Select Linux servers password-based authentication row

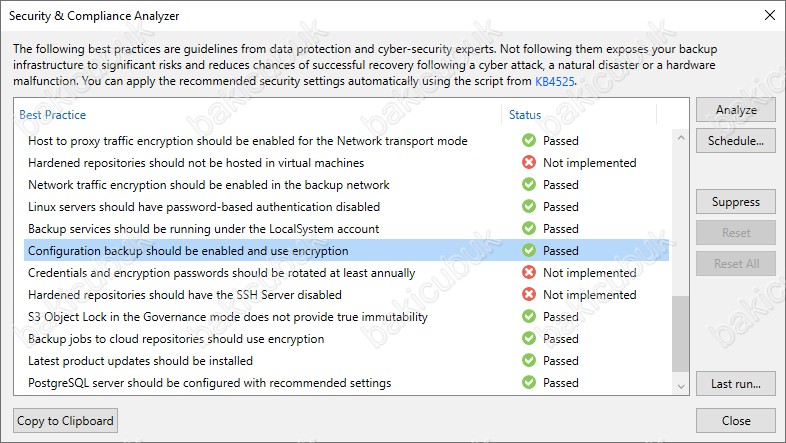click(x=346, y=206)
